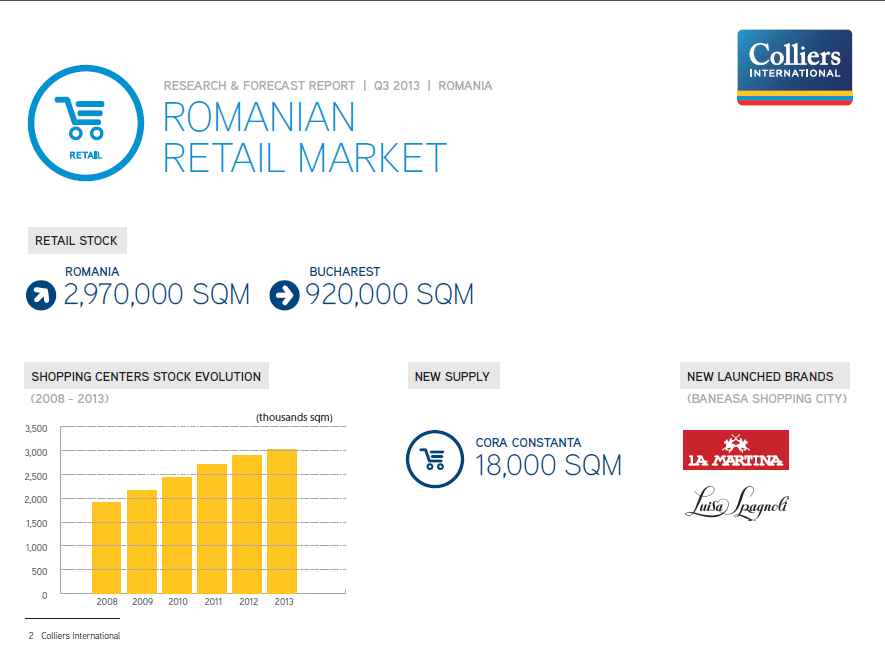Viewport: 885px width, 665px height.
Task: Select the CORA CONSTANTA label
Action: point(528,443)
